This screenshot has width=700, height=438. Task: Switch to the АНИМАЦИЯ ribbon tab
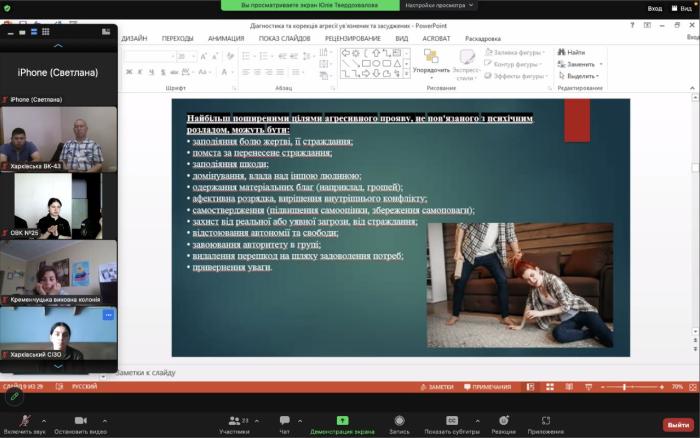(225, 38)
